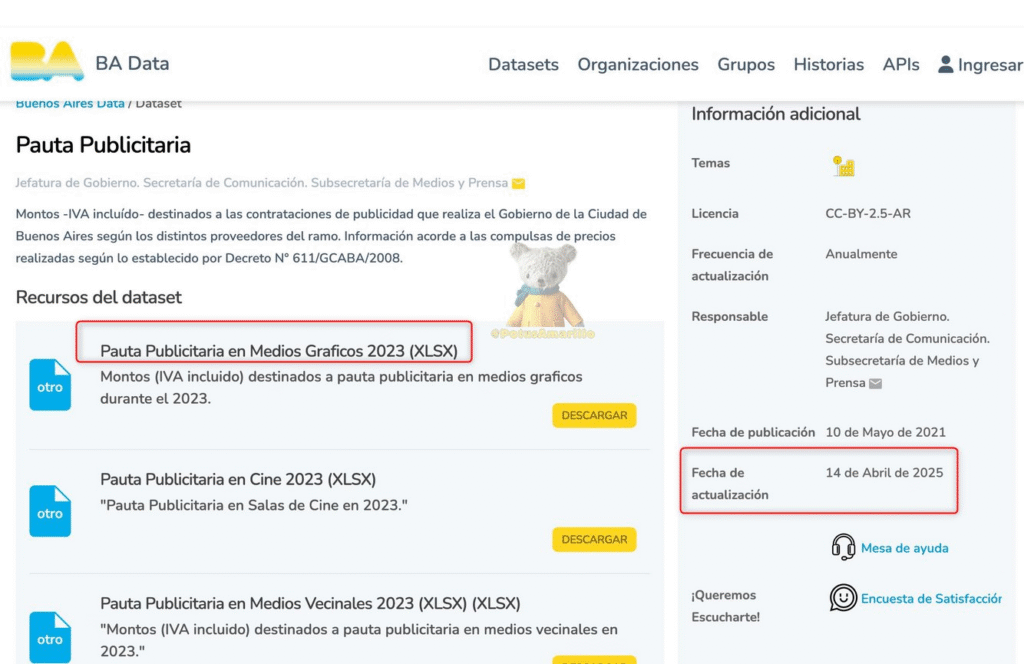Select Historias in the top navigation

click(x=828, y=65)
